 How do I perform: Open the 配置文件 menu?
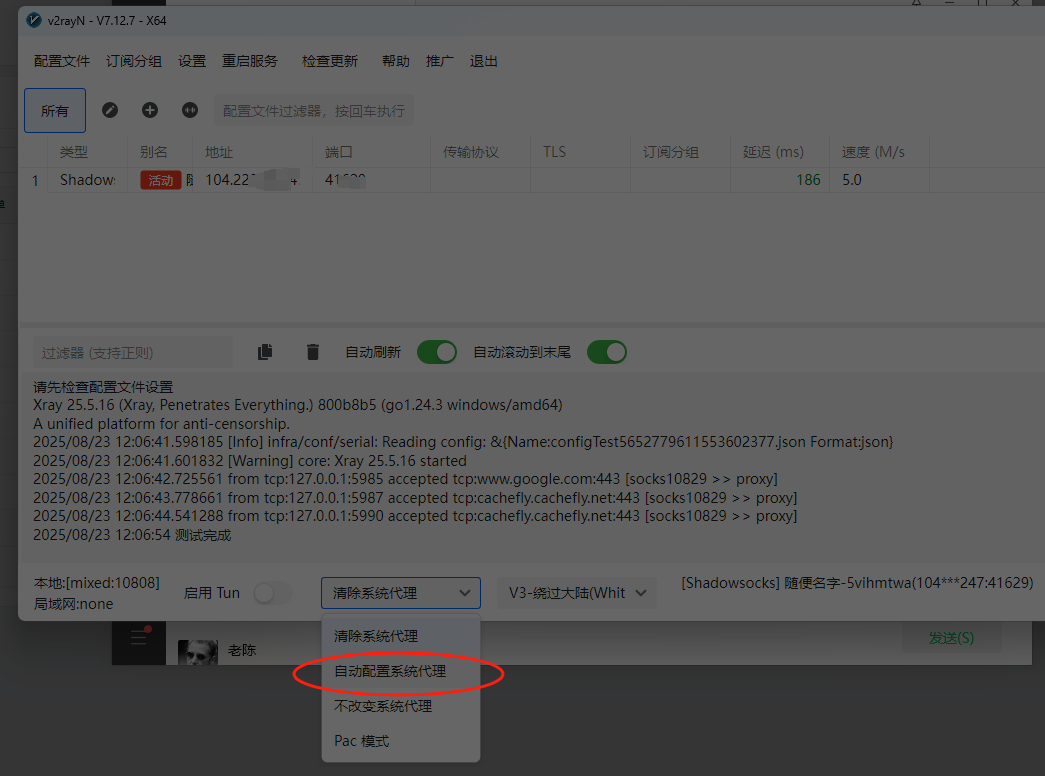coord(62,61)
